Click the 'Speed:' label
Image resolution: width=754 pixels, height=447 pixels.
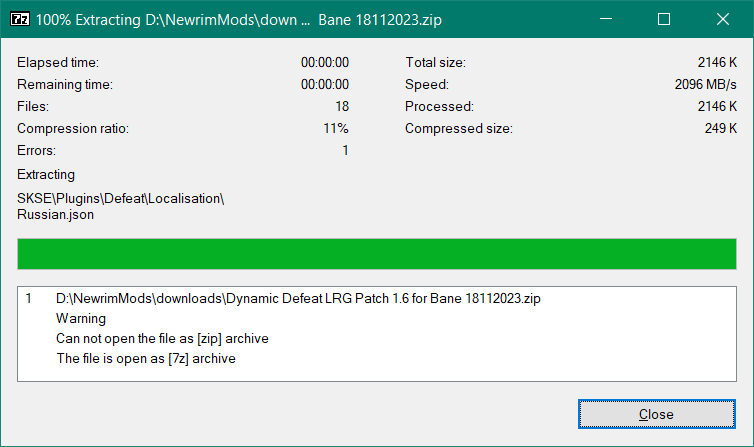[x=427, y=85]
